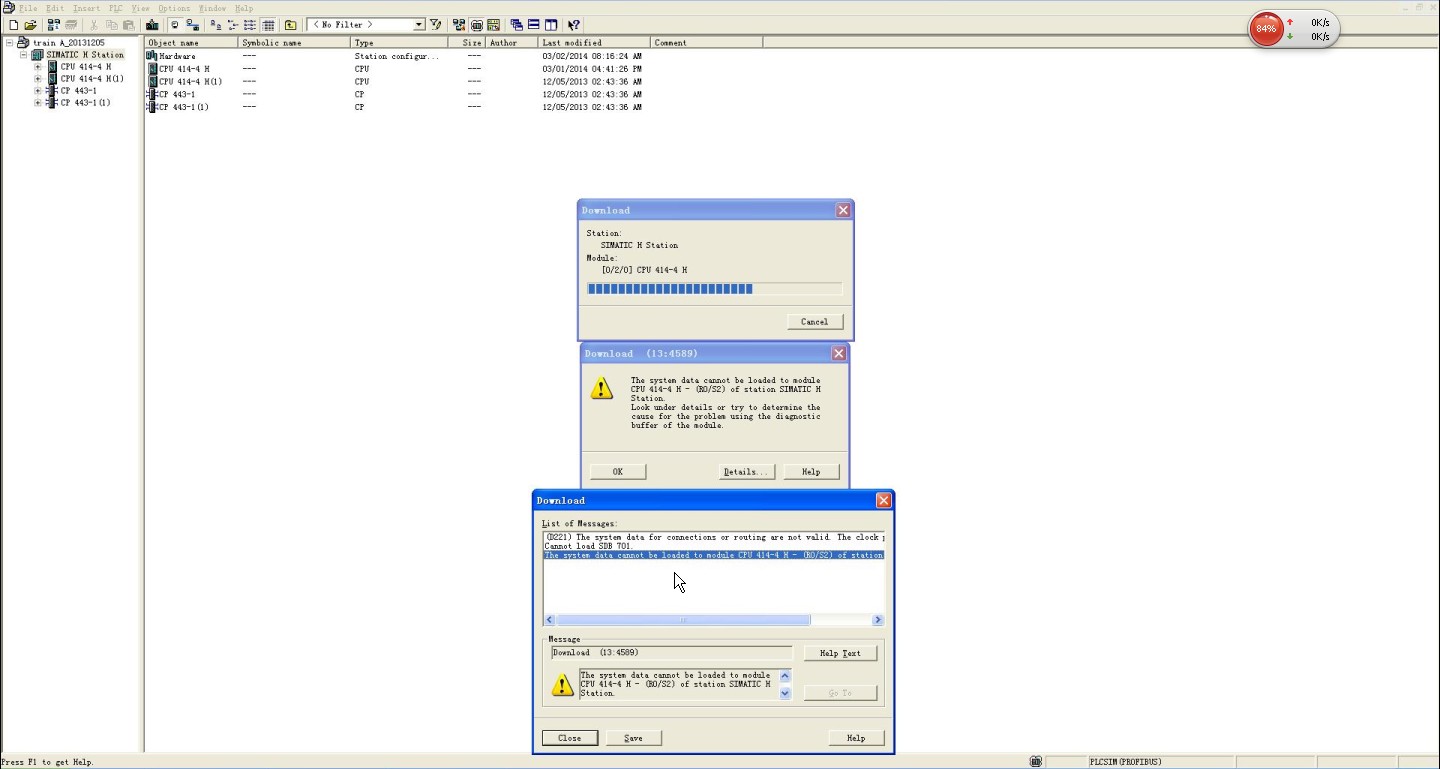
Task: Click the filter funnel icon beside No Filter
Action: [x=436, y=25]
